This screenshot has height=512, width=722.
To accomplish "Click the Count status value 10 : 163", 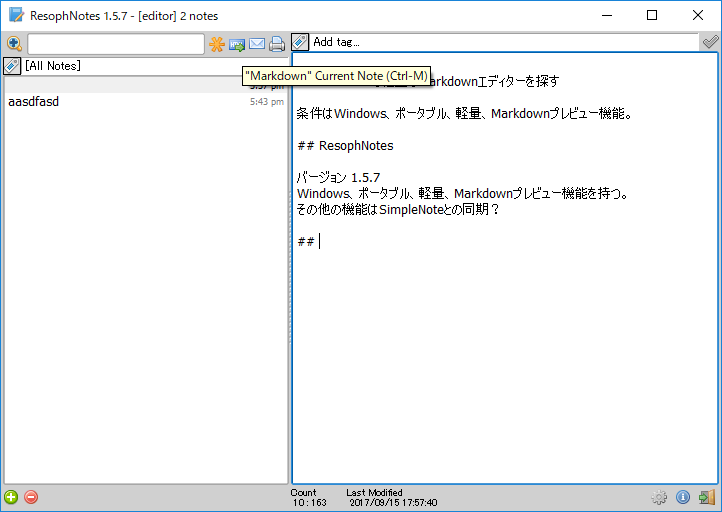I will 309,502.
